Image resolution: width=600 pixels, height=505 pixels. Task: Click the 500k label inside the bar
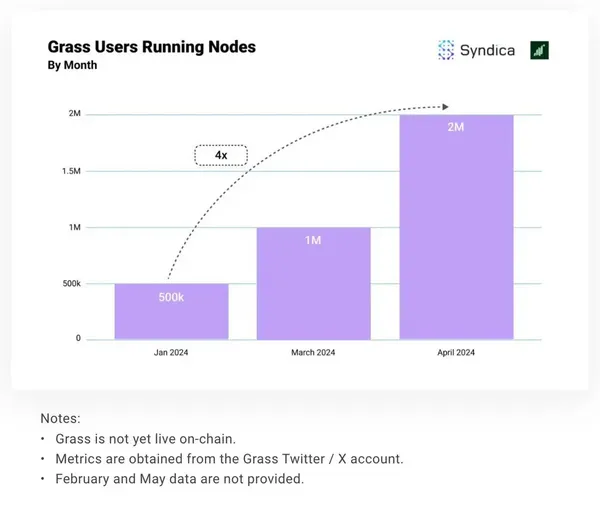click(x=171, y=298)
